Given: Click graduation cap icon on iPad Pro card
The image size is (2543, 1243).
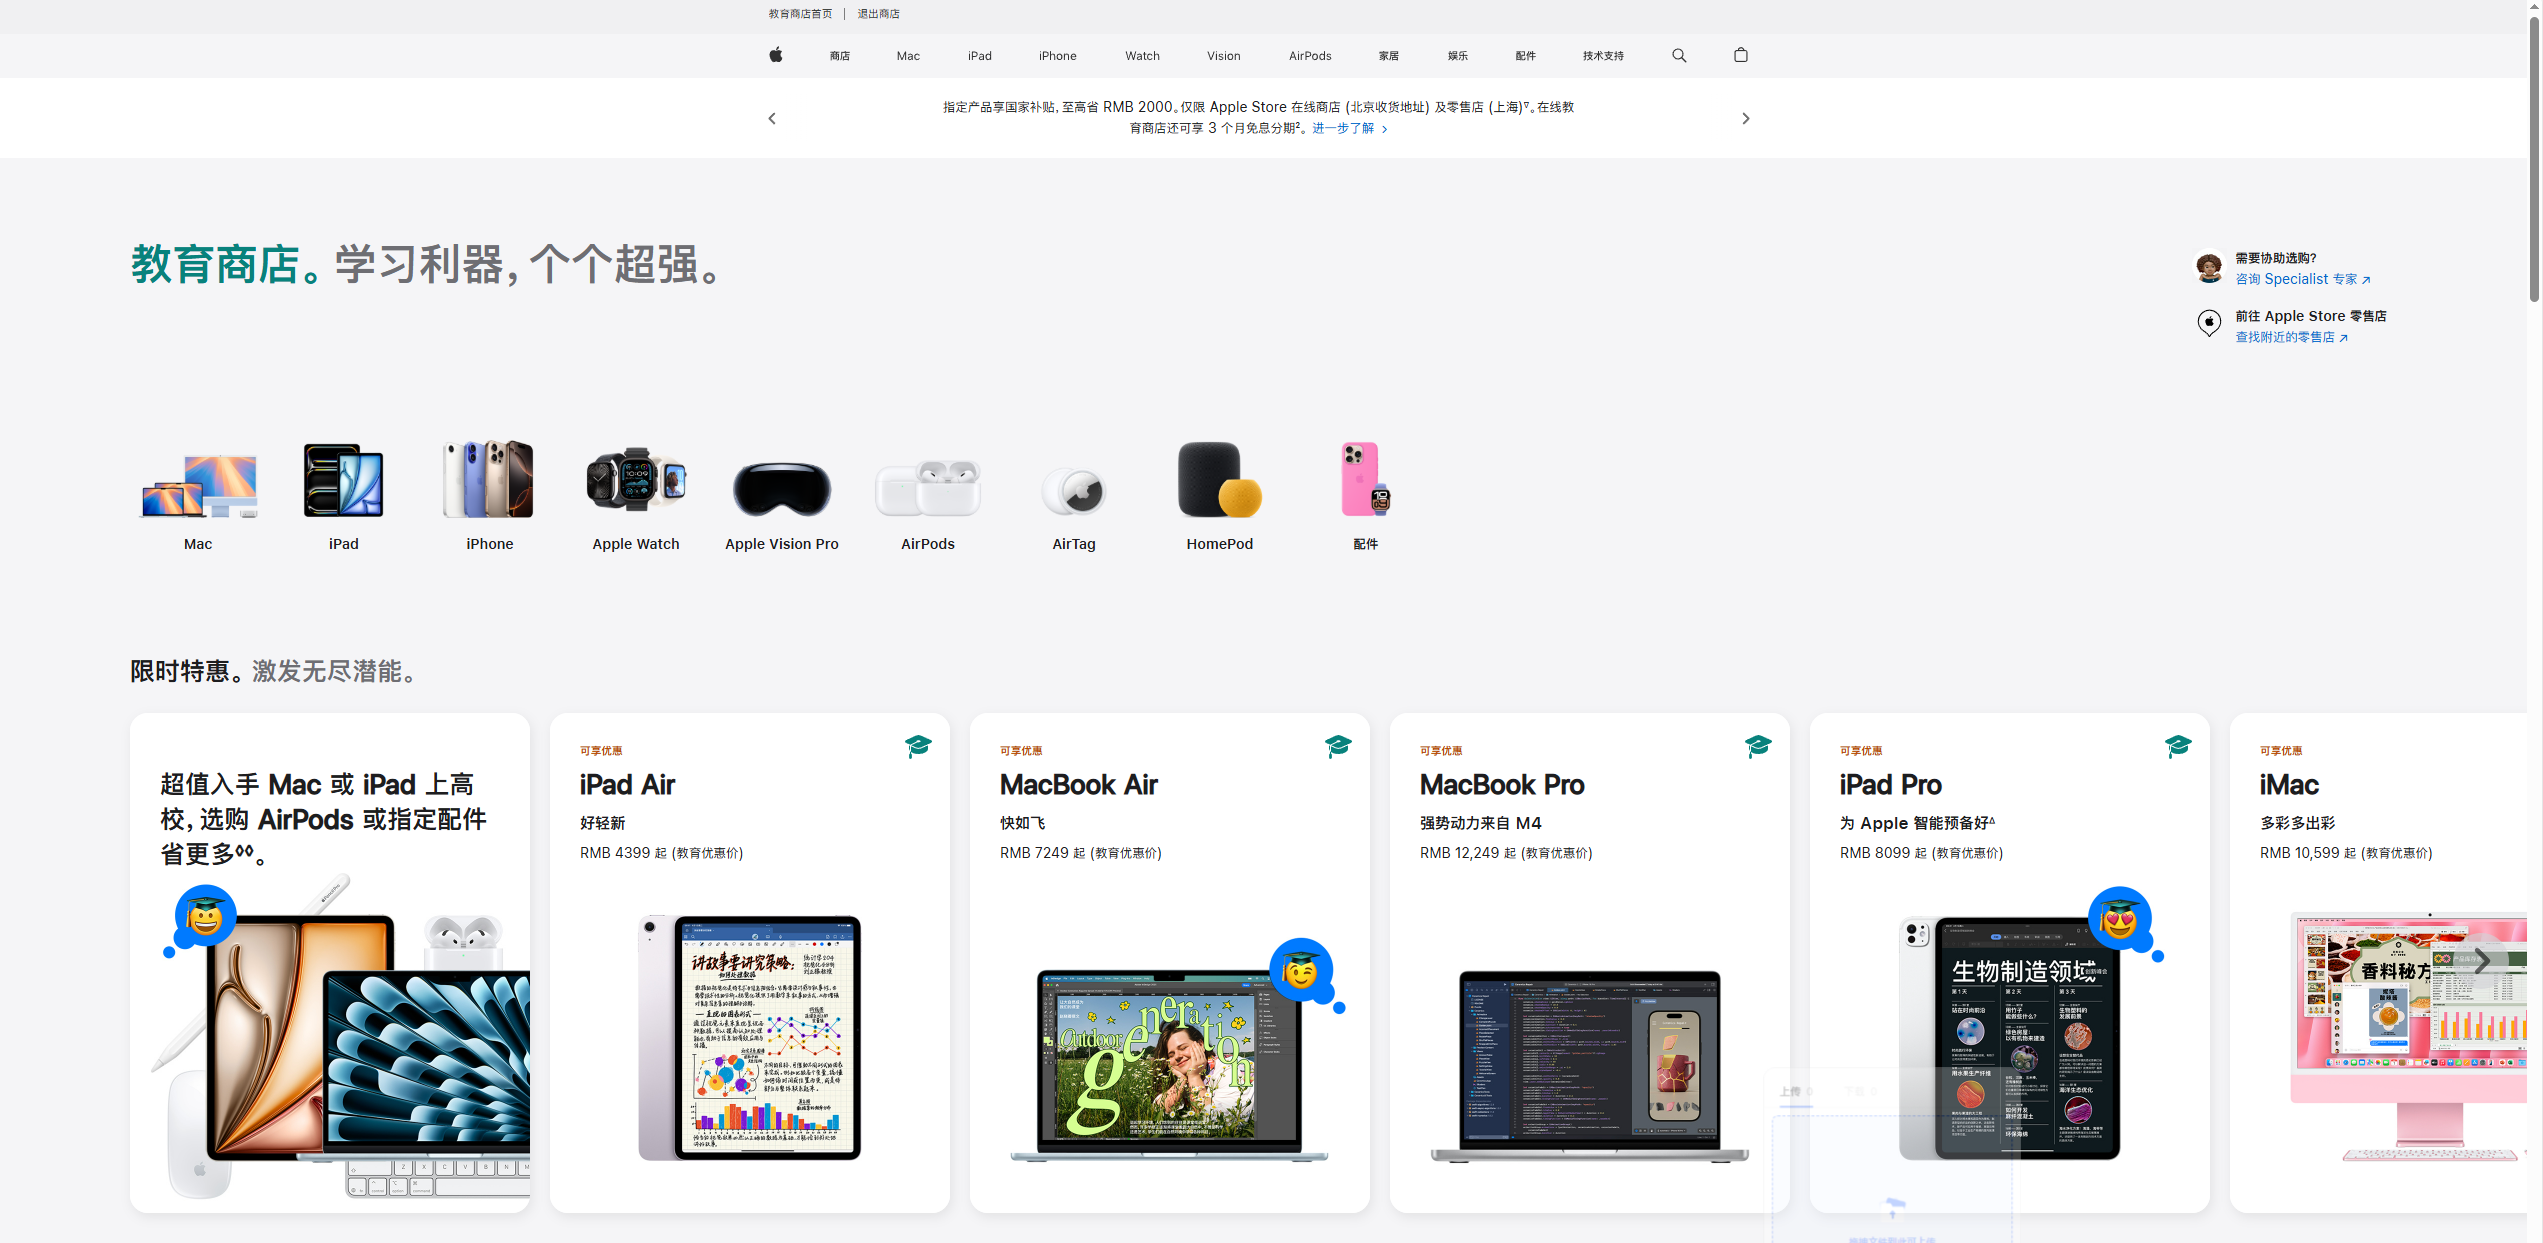Looking at the screenshot, I should 2178,746.
